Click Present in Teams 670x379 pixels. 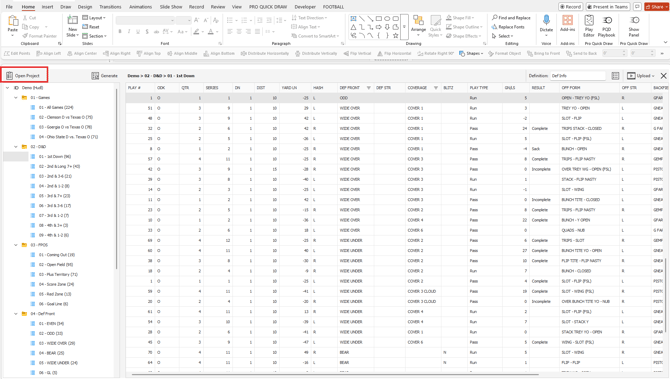pyautogui.click(x=609, y=7)
